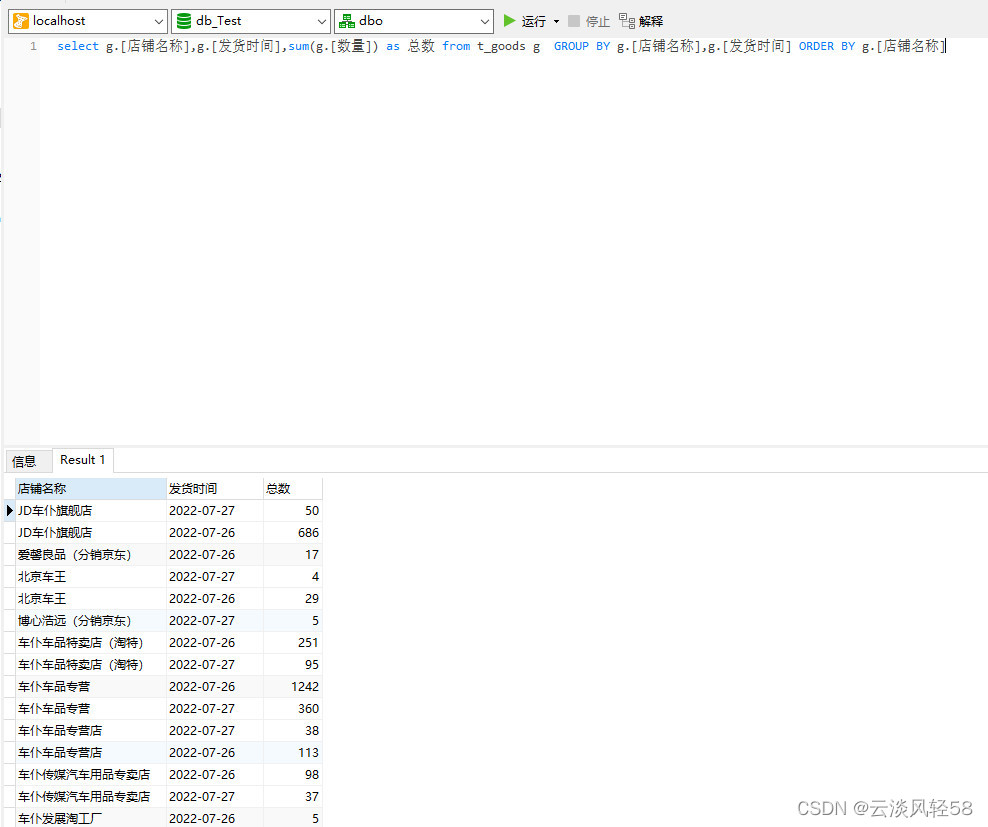
Task: Place cursor in the SQL editor line
Action: click(501, 46)
